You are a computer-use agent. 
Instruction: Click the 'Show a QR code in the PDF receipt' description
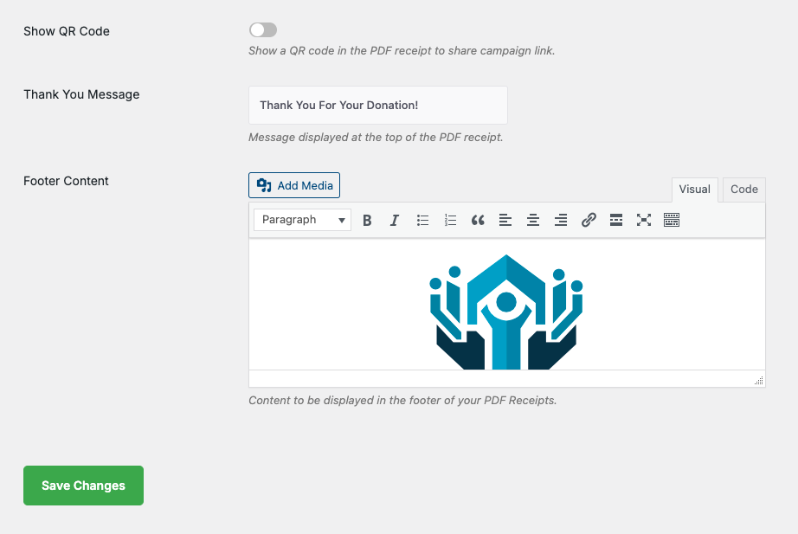402,51
